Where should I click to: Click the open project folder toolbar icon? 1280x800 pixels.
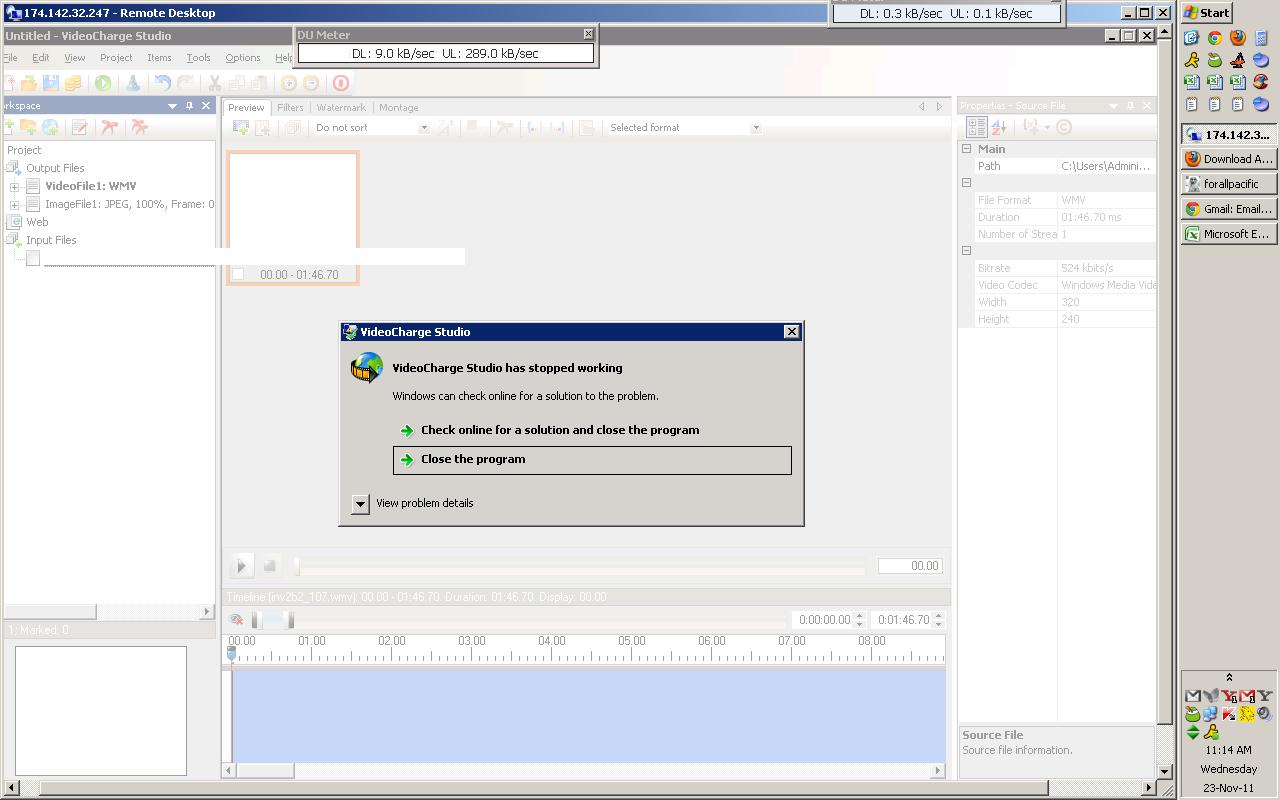coord(29,83)
